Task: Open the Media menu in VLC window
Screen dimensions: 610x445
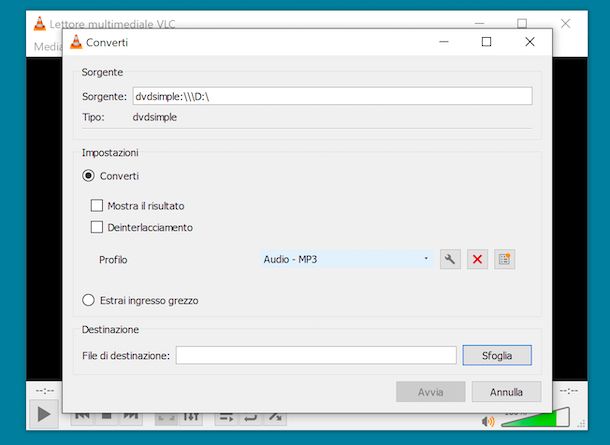Action: pos(48,47)
